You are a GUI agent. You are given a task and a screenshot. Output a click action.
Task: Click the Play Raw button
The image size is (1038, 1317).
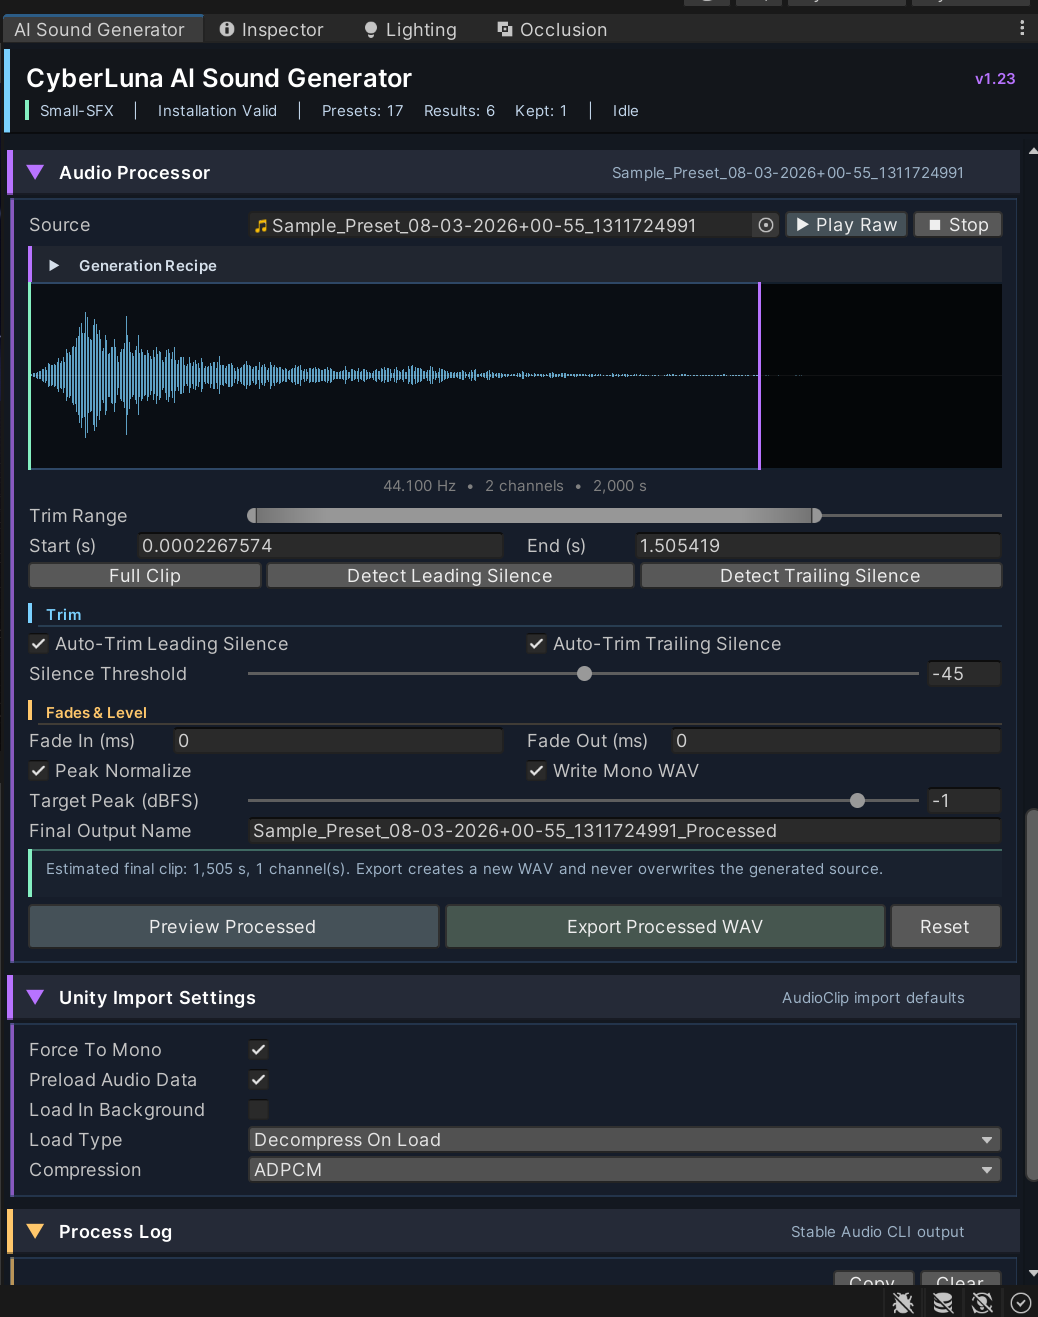(x=846, y=225)
